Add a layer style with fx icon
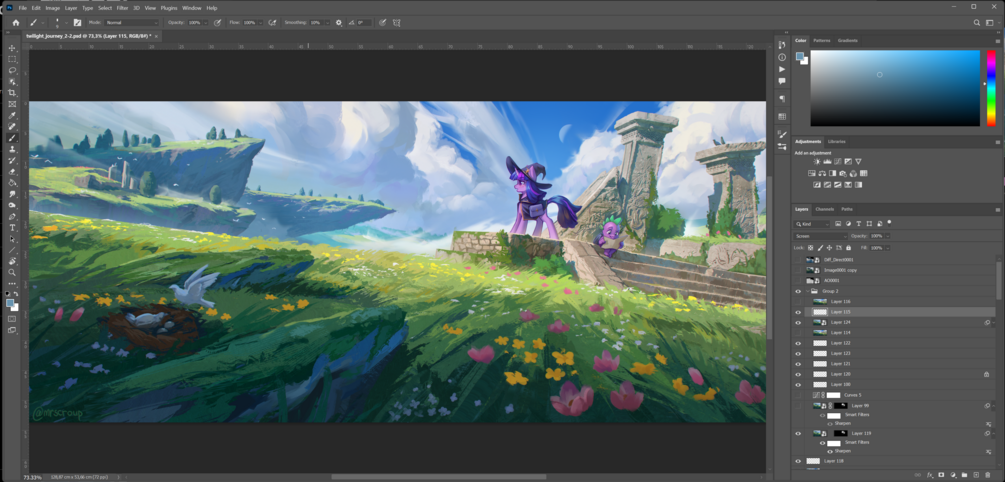 point(930,475)
